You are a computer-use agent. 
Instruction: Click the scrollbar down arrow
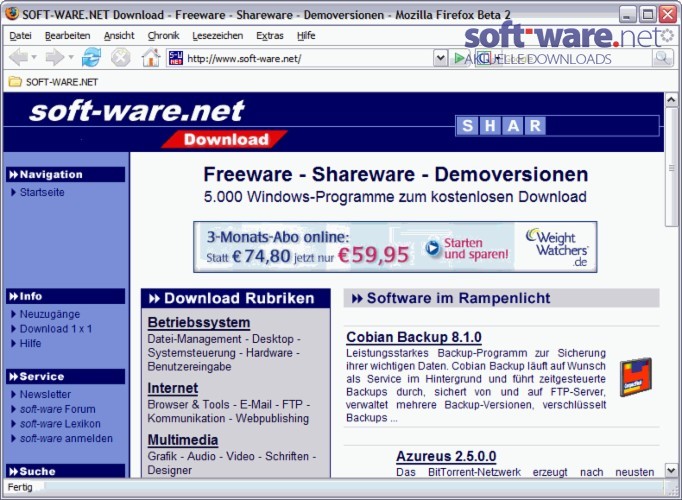[671, 470]
